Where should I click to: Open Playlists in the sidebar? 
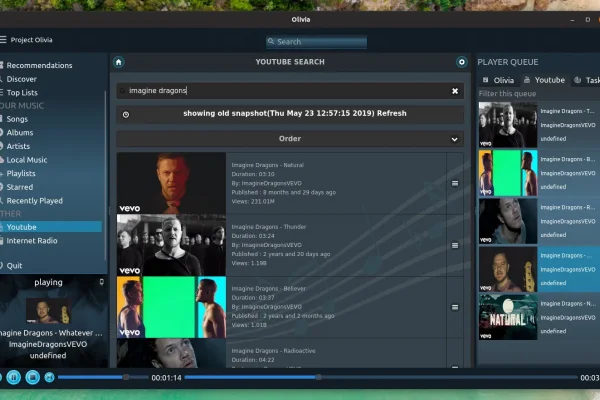point(19,173)
